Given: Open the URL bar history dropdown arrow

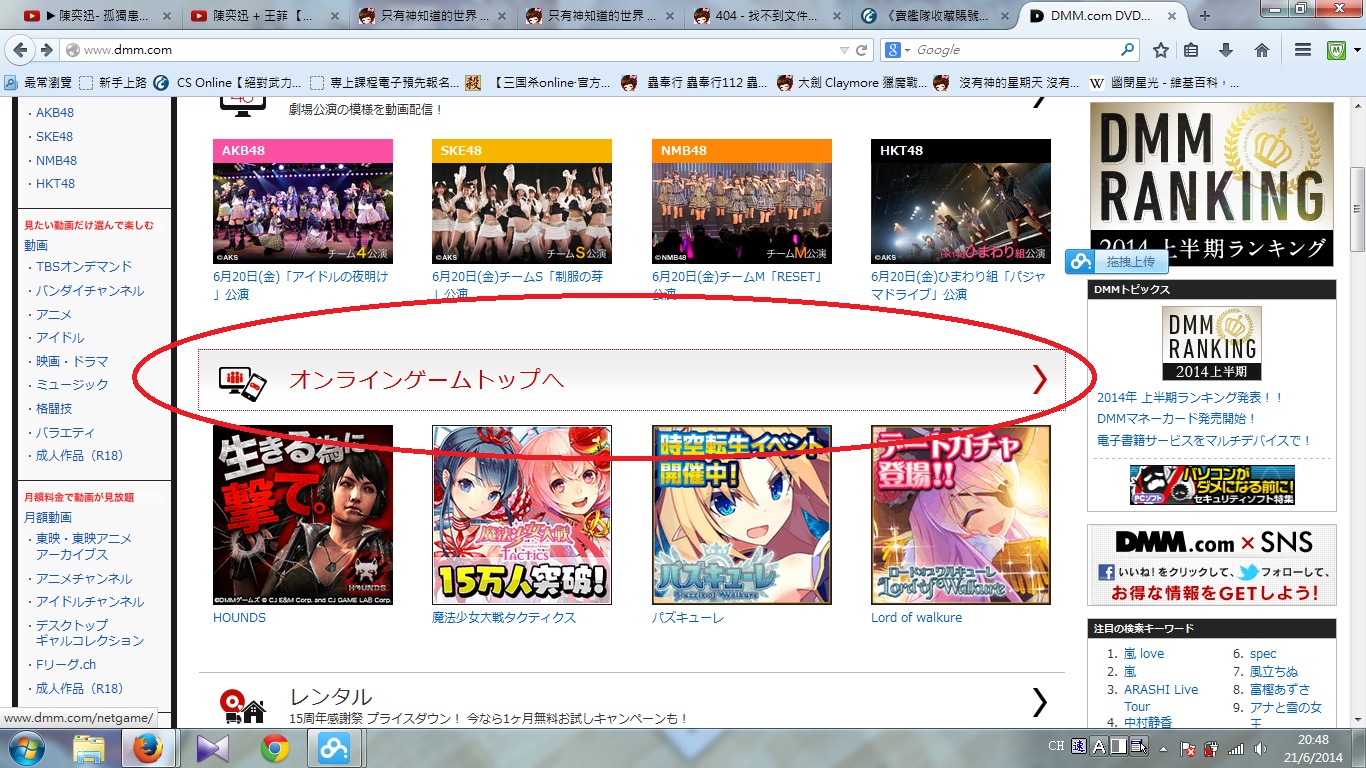Looking at the screenshot, I should tap(843, 50).
